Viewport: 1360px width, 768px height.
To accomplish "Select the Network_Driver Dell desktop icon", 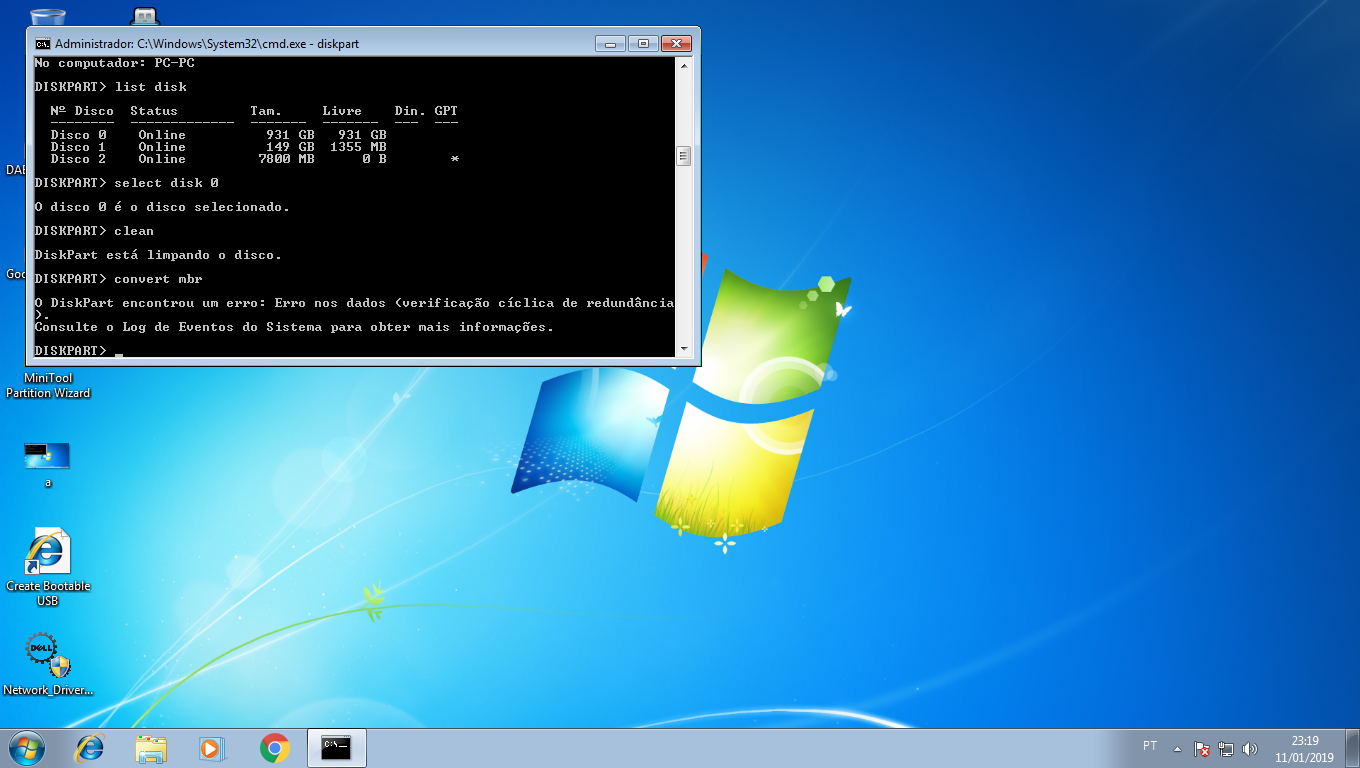I will pyautogui.click(x=48, y=664).
